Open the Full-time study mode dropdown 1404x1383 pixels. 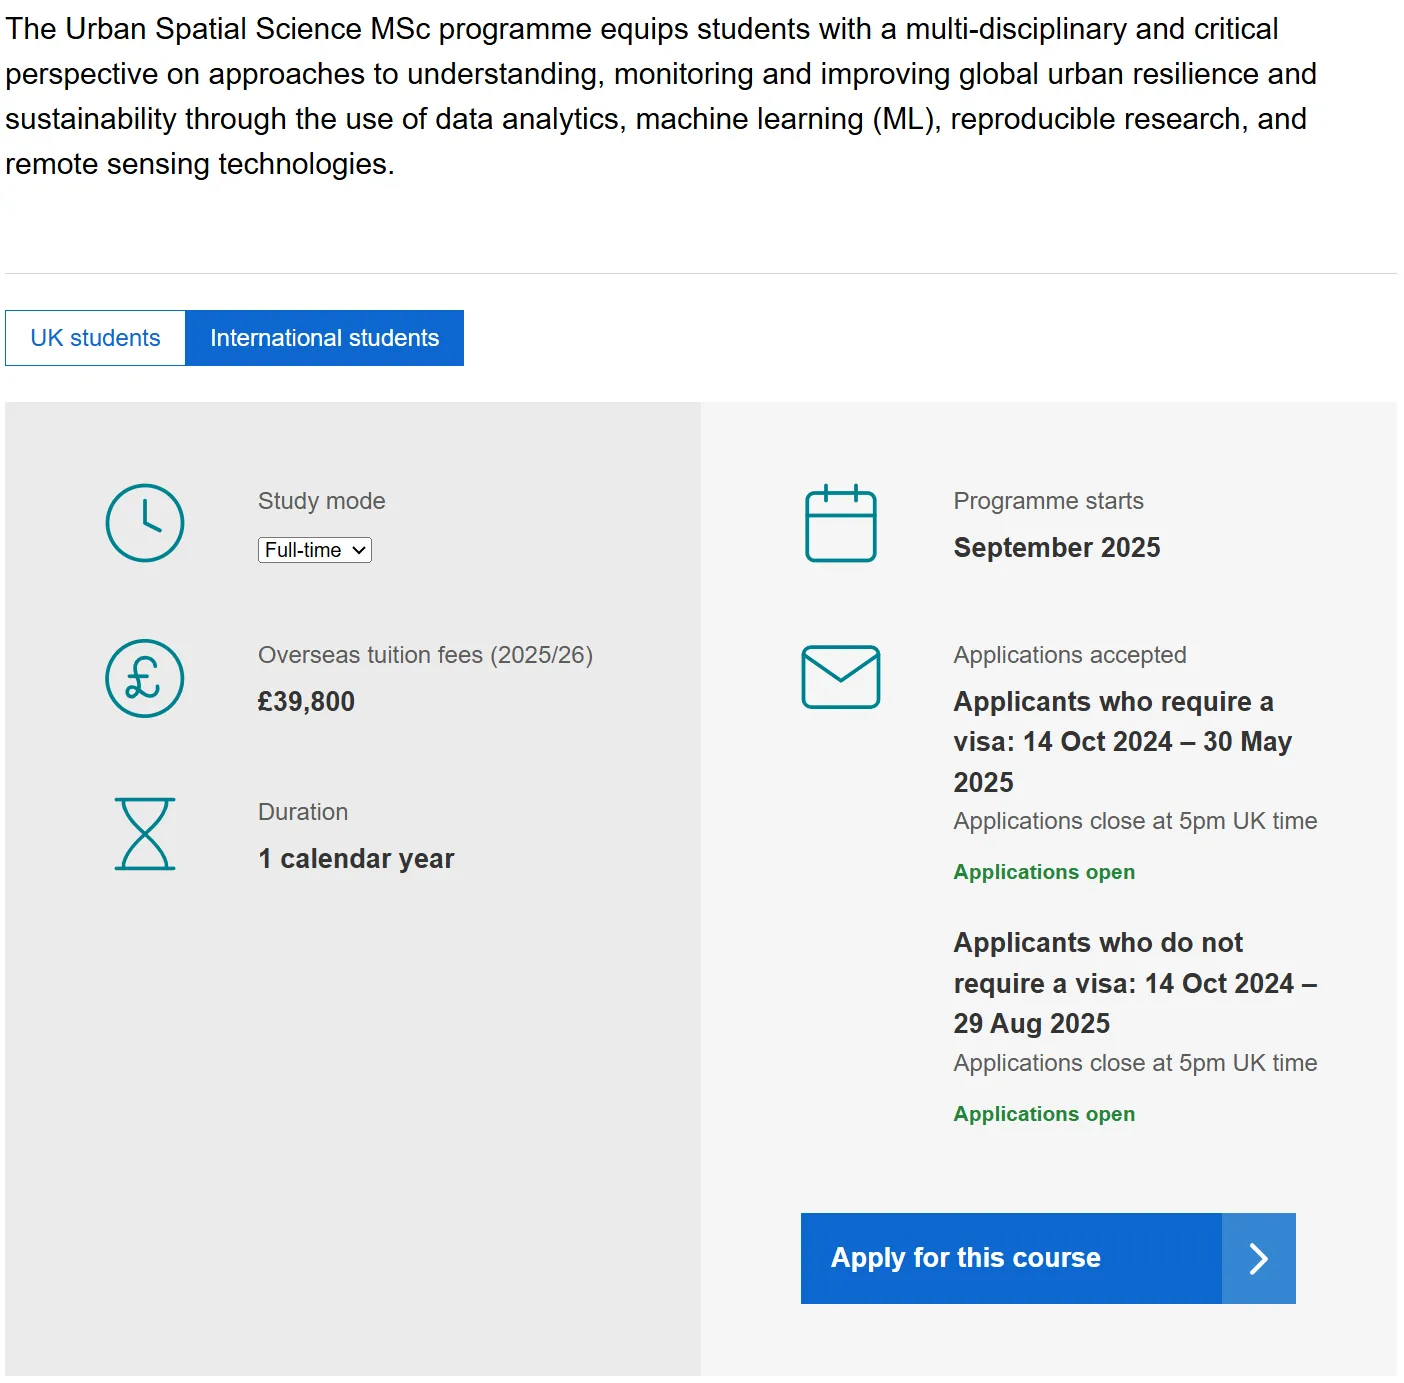pyautogui.click(x=315, y=550)
